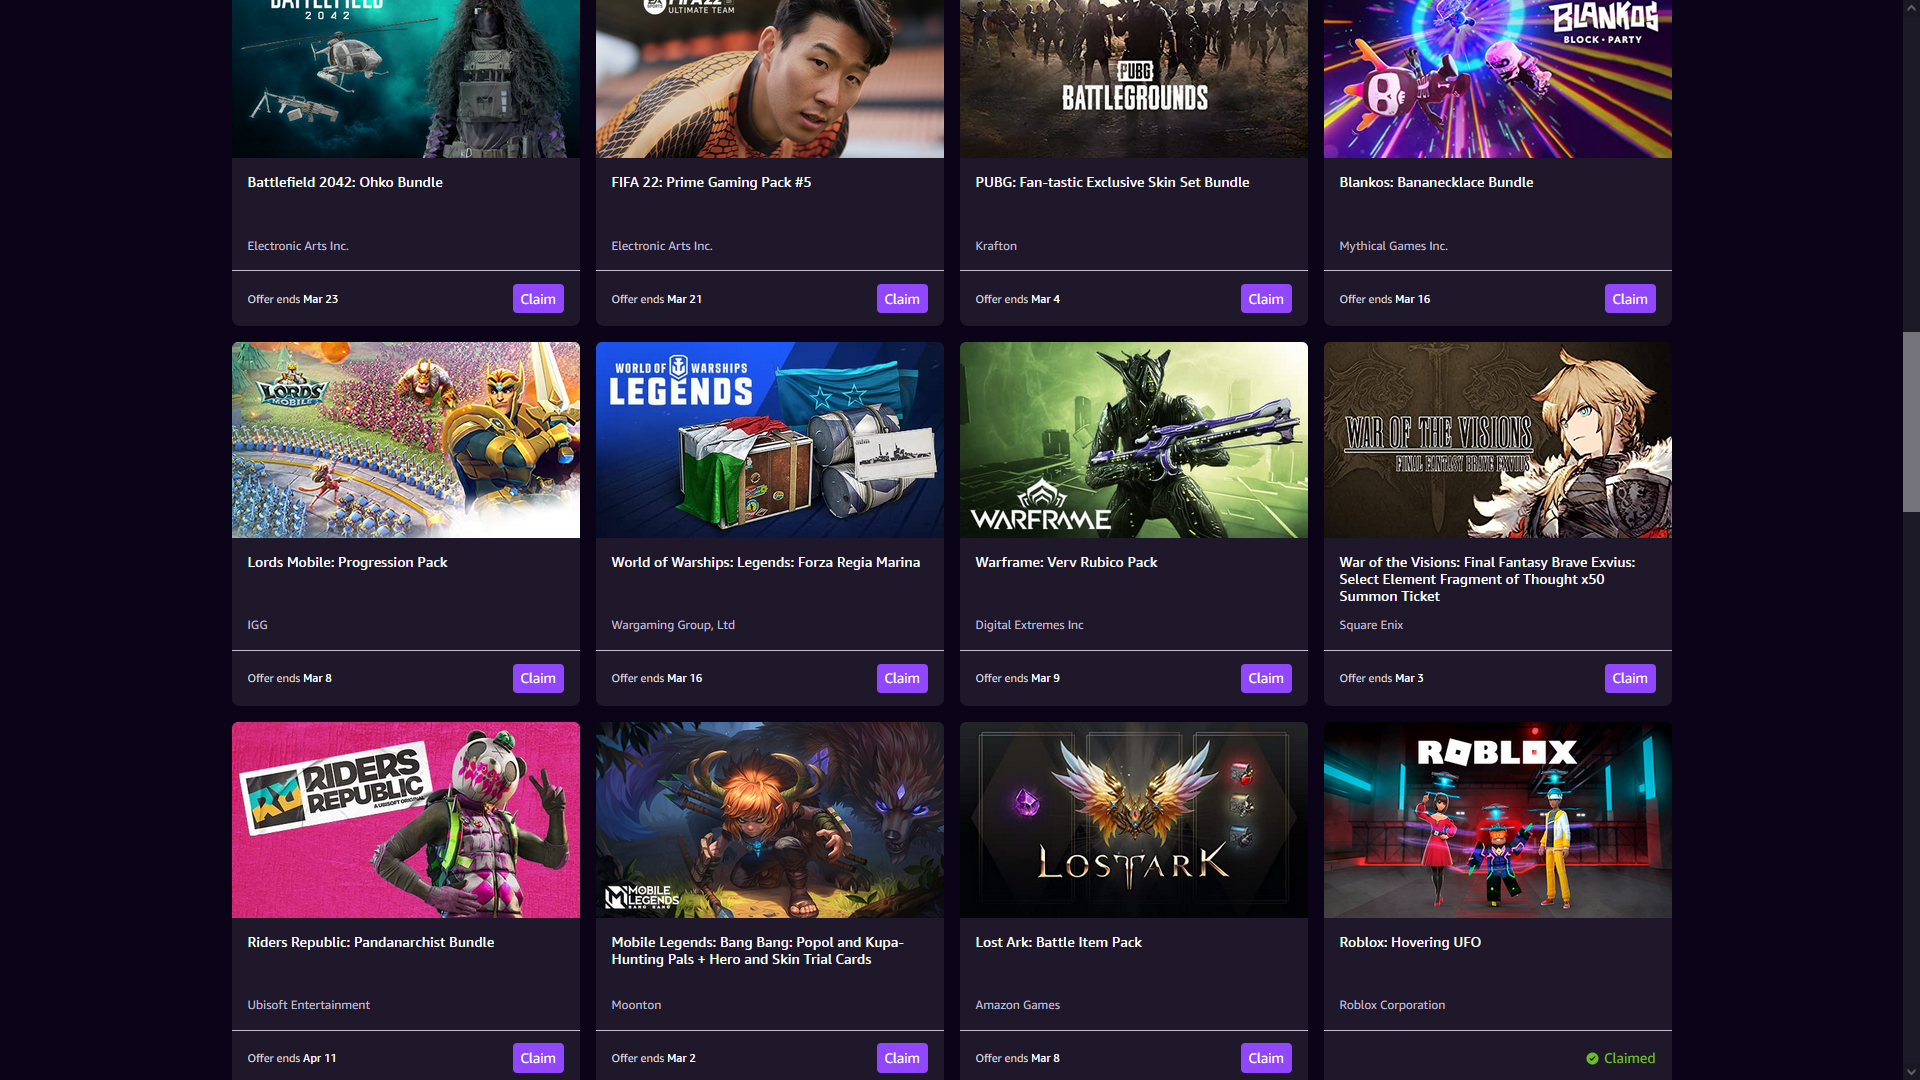The image size is (1920, 1080).
Task: Click 'Offer ends Mar 3' on War of the Visions card
Action: pos(1381,678)
